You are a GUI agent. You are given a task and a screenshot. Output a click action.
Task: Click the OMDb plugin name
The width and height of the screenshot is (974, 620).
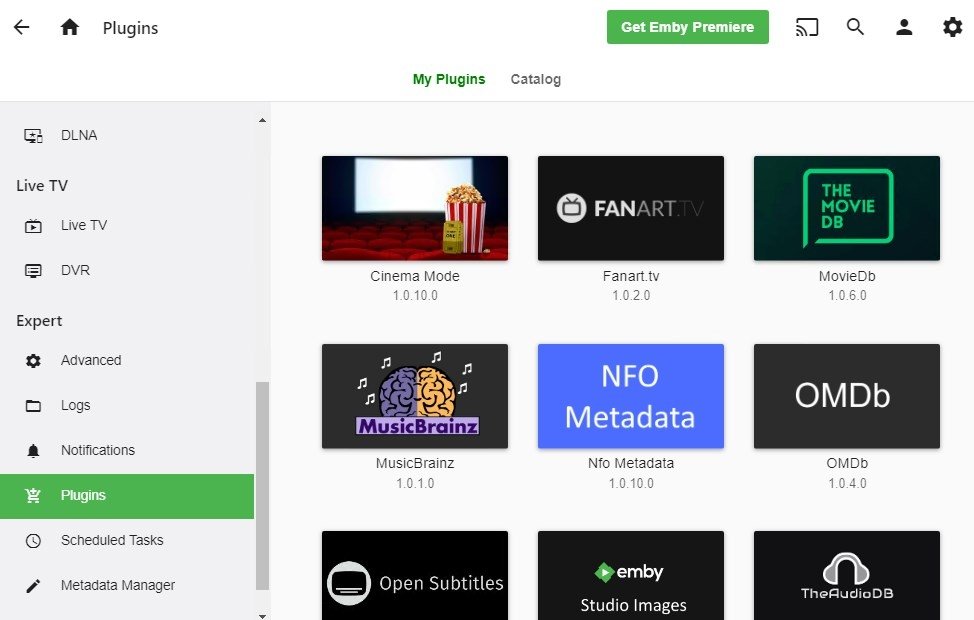[x=847, y=463]
